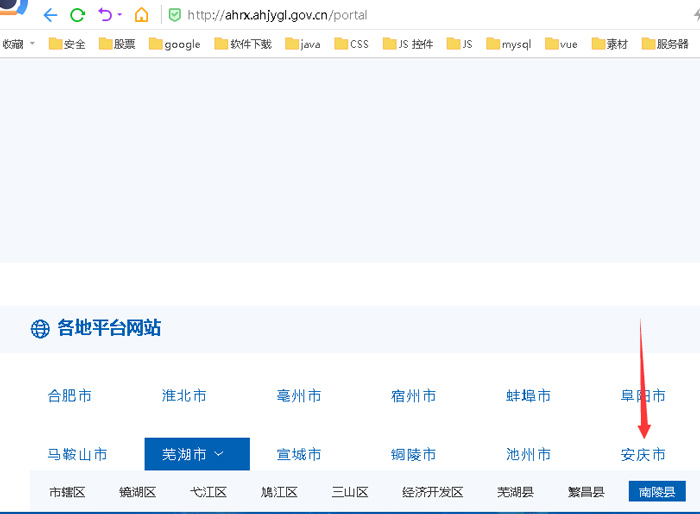Open the vue bookmark folder
The height and width of the screenshot is (514, 700).
coord(561,44)
